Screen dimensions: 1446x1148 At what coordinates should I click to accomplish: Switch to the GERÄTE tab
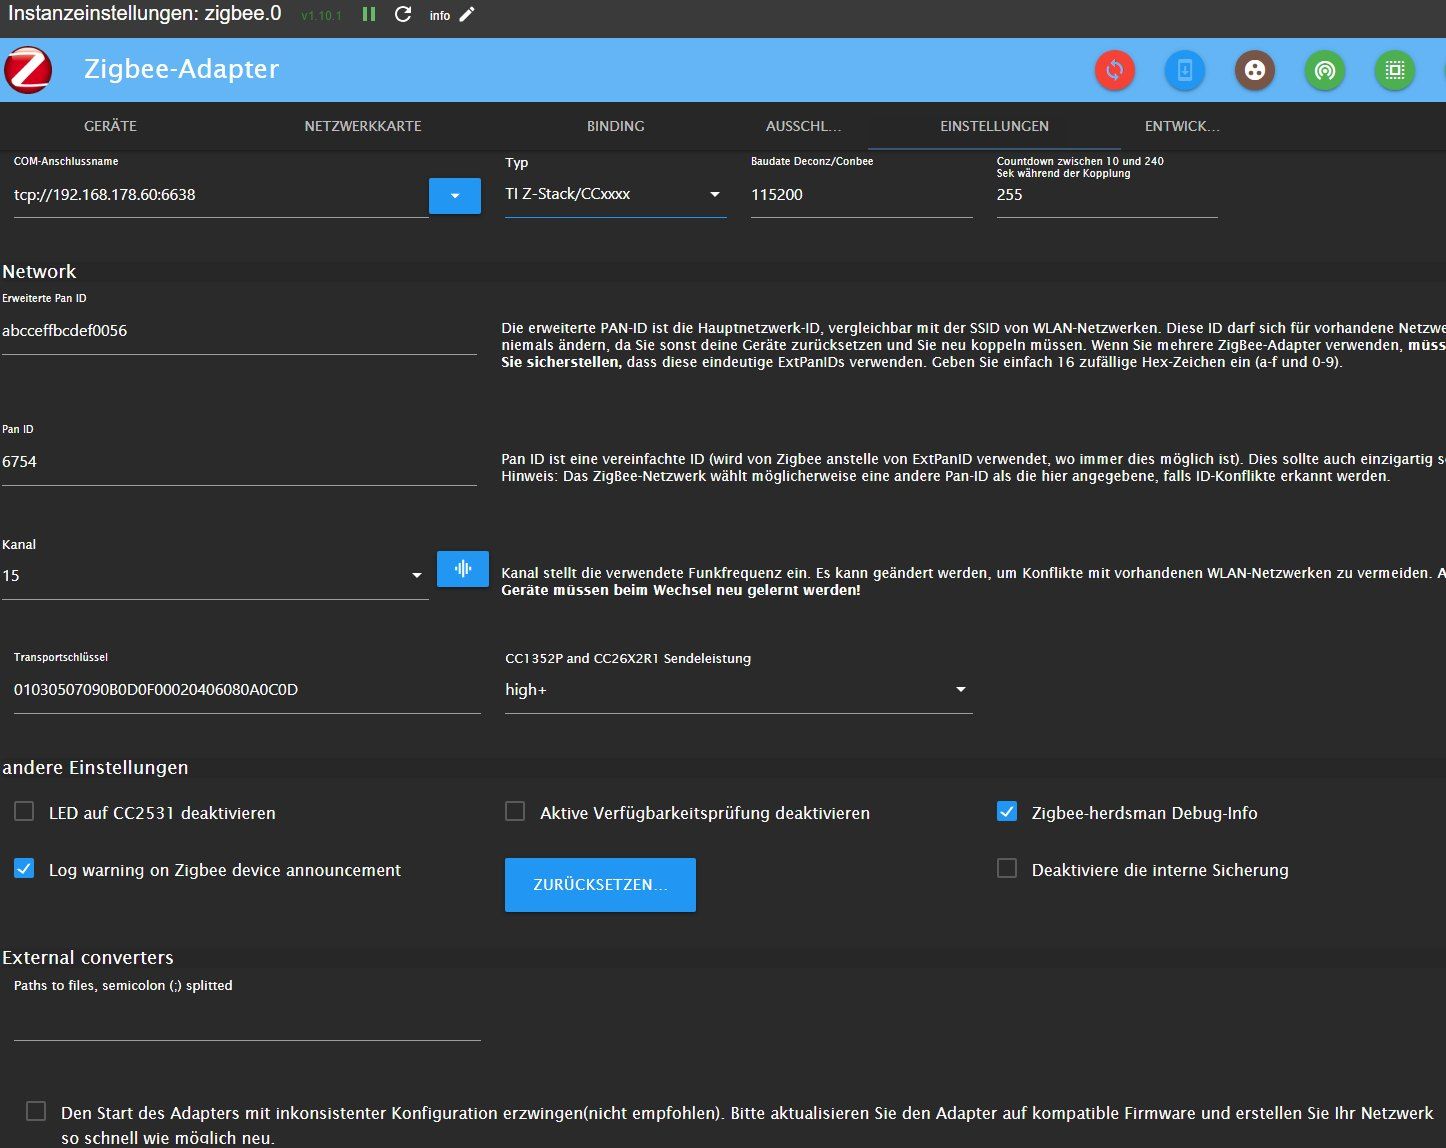(x=110, y=126)
